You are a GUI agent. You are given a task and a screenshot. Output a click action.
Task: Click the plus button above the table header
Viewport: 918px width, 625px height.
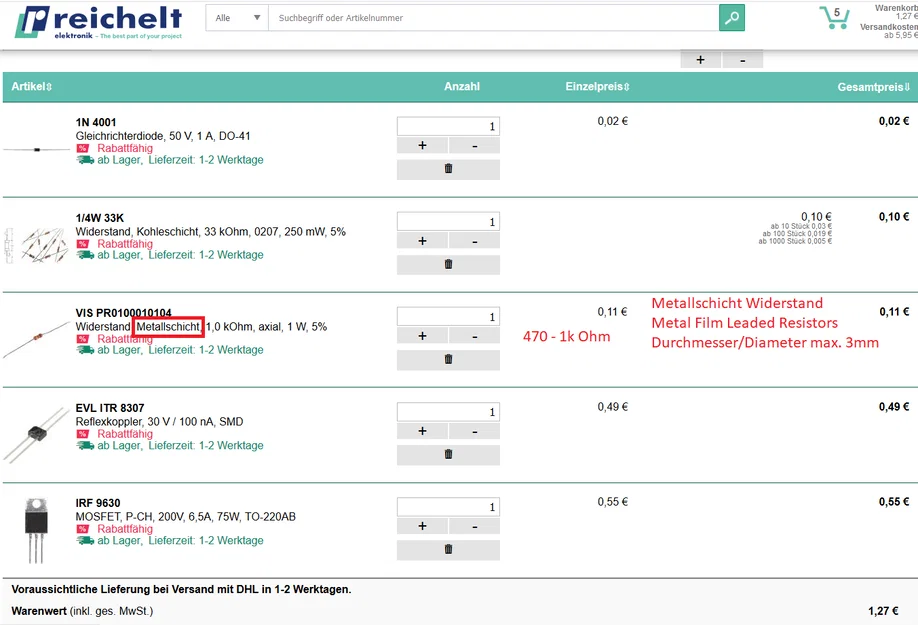[700, 60]
